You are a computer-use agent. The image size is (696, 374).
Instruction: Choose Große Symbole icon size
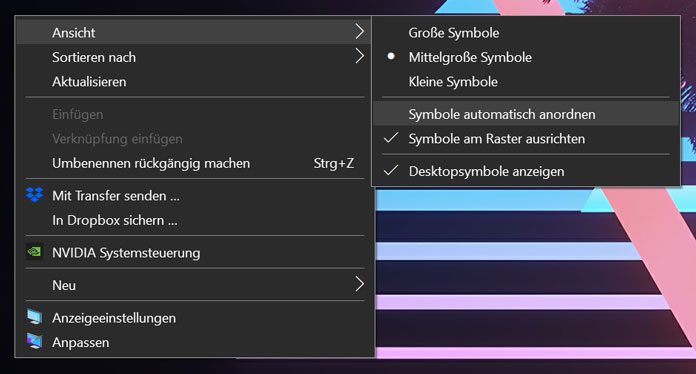(x=526, y=33)
